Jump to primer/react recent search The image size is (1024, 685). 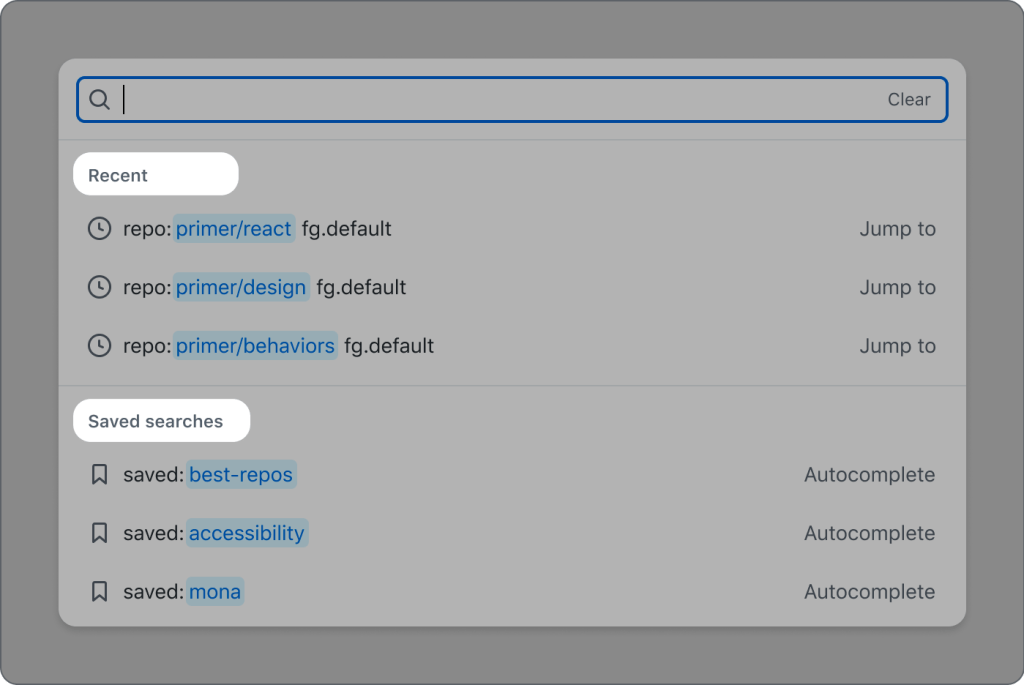pyautogui.click(x=897, y=229)
